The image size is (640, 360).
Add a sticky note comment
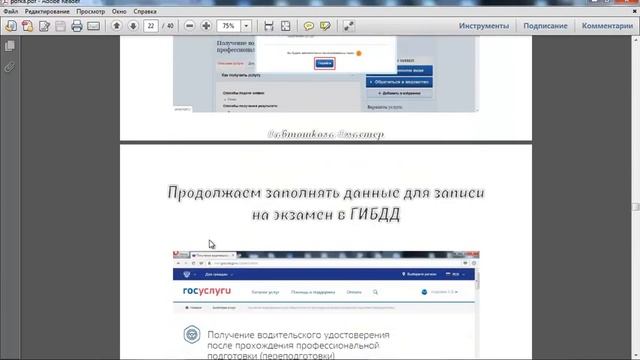tap(309, 26)
